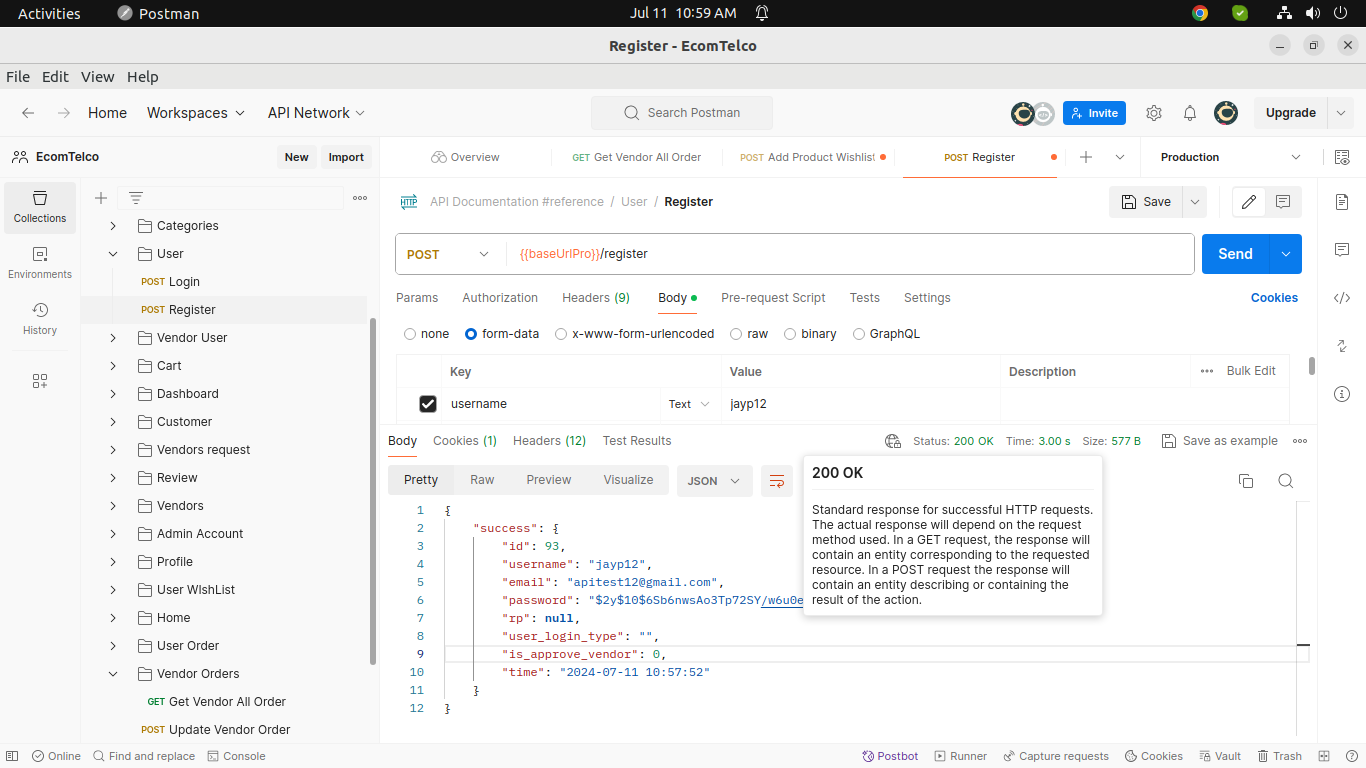Toggle the two-pane layout icon in status bar
The height and width of the screenshot is (768, 1366).
tap(1324, 756)
